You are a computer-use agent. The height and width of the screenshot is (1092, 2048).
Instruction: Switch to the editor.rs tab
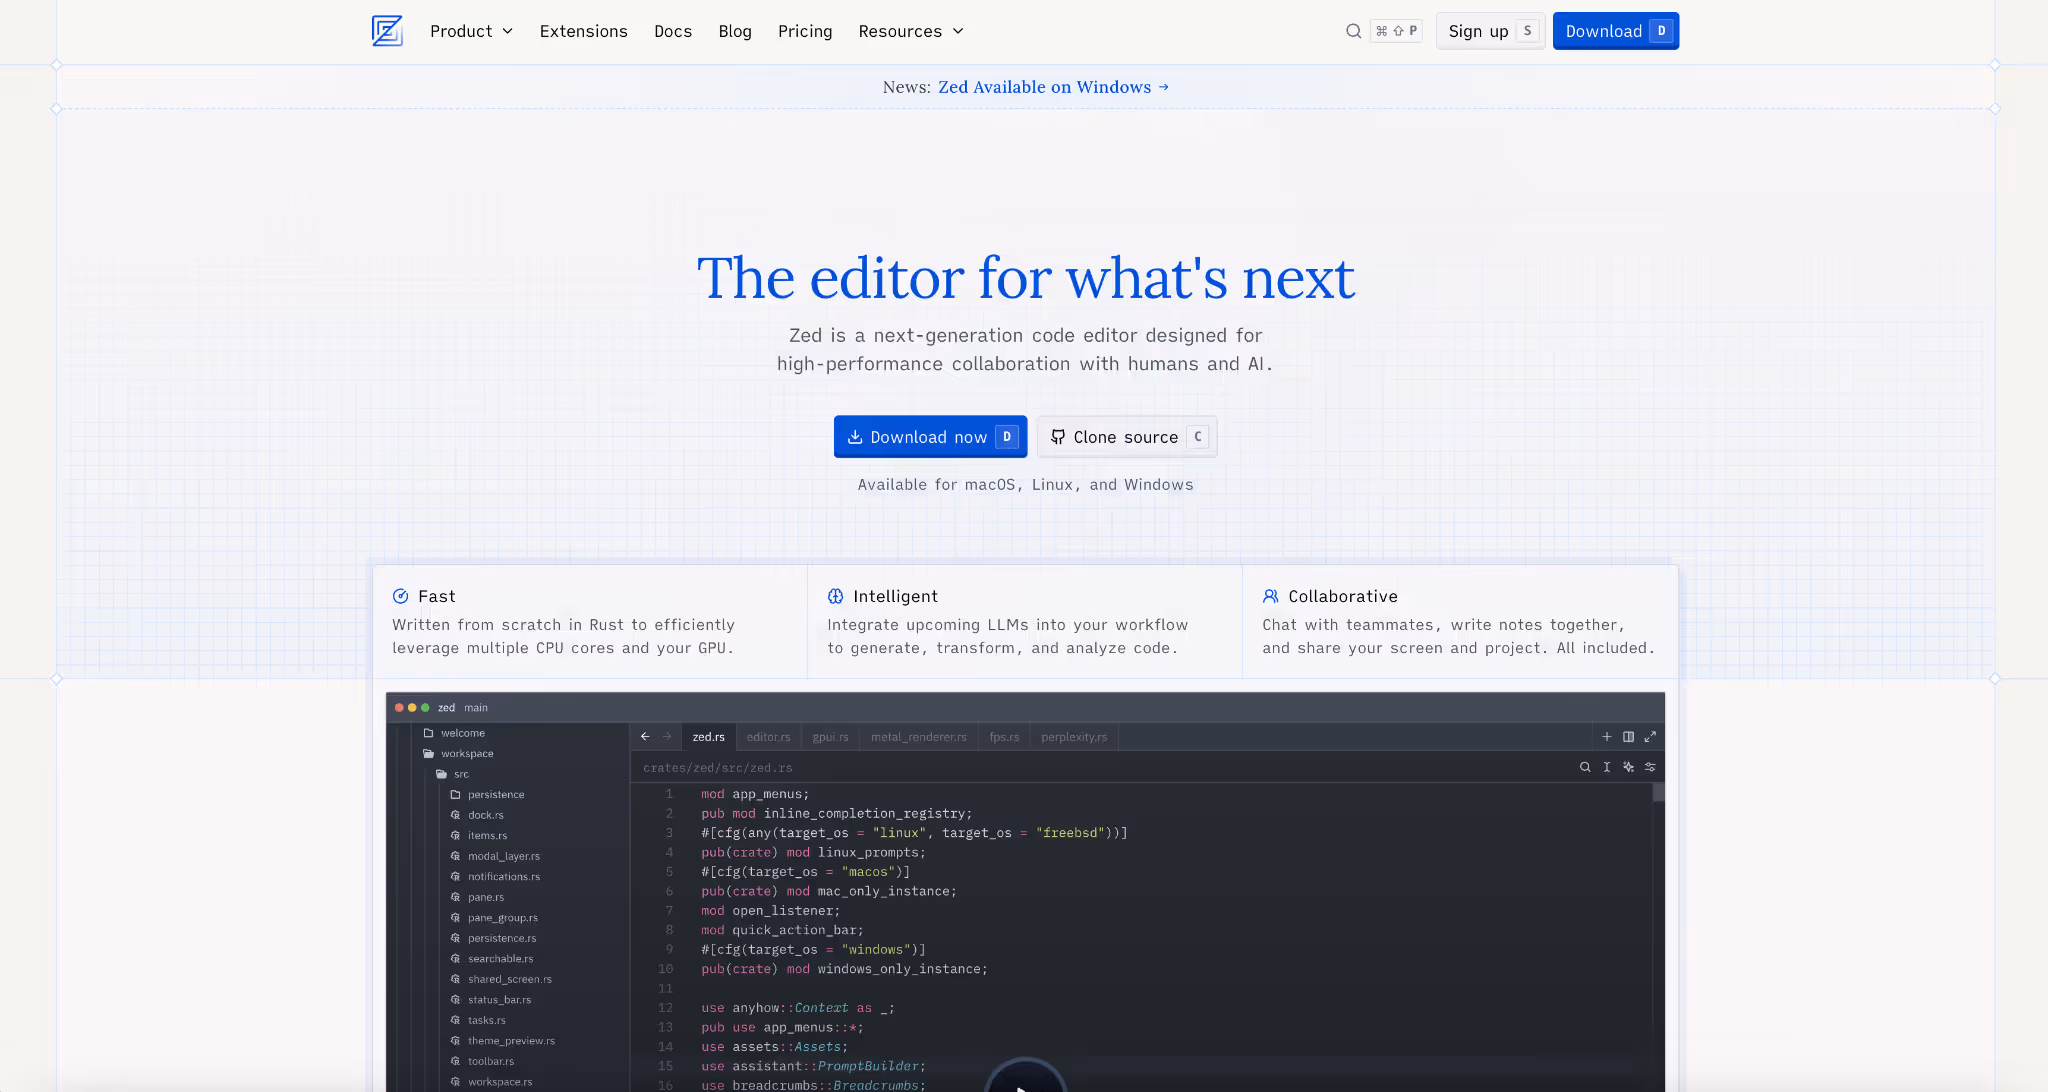(x=768, y=737)
